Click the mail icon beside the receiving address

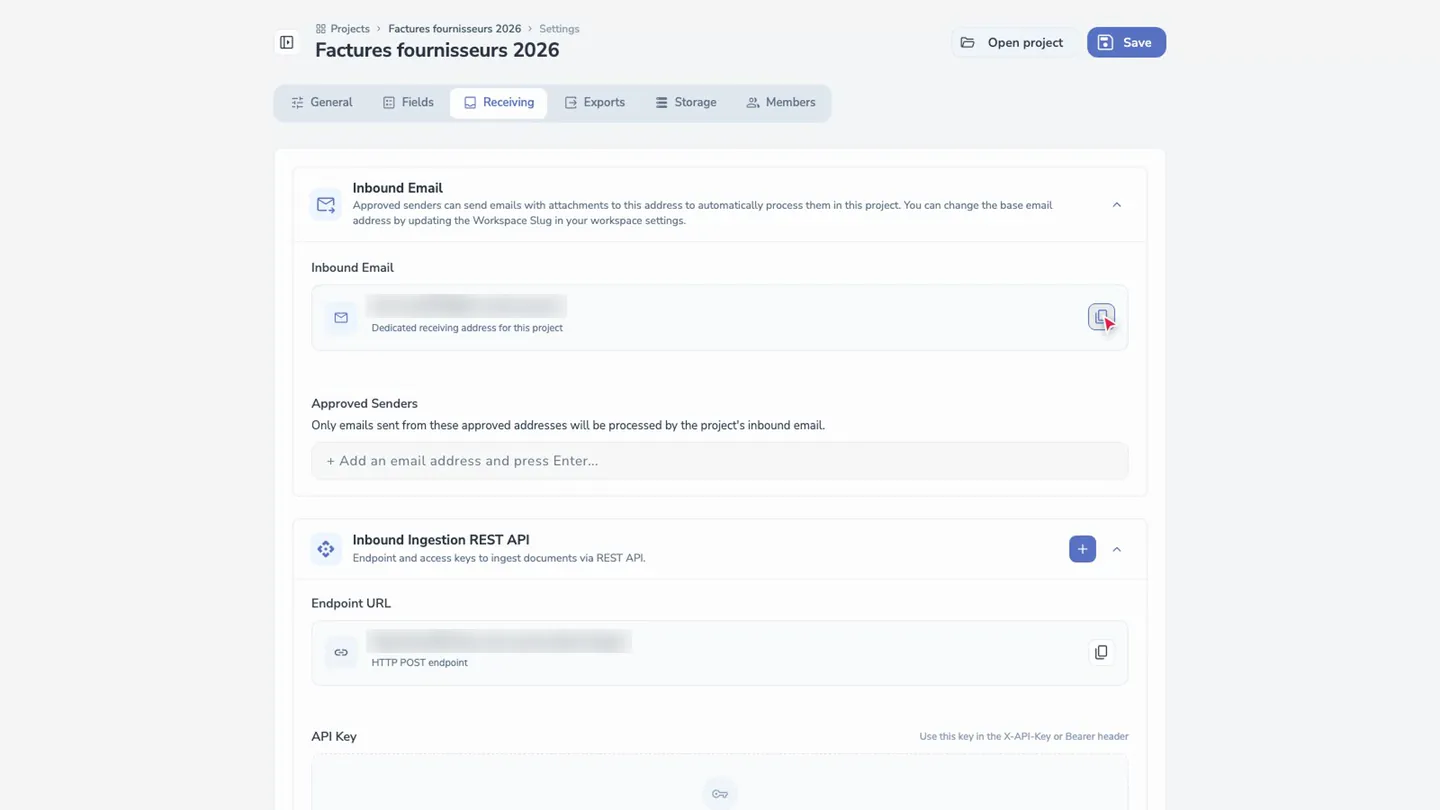point(341,317)
